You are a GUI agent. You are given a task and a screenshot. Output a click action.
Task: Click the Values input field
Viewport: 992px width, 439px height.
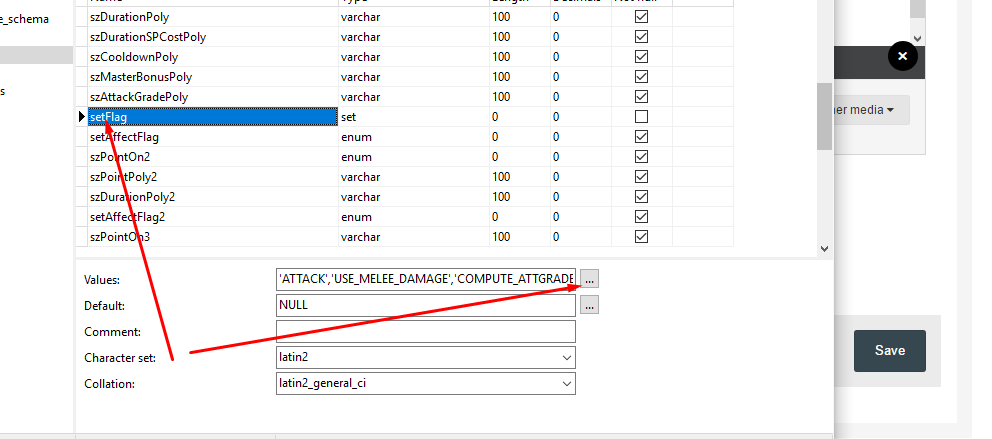tap(426, 278)
